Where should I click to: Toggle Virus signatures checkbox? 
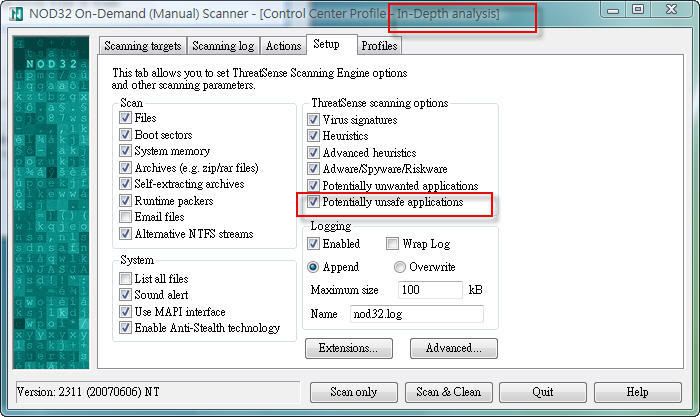point(313,120)
